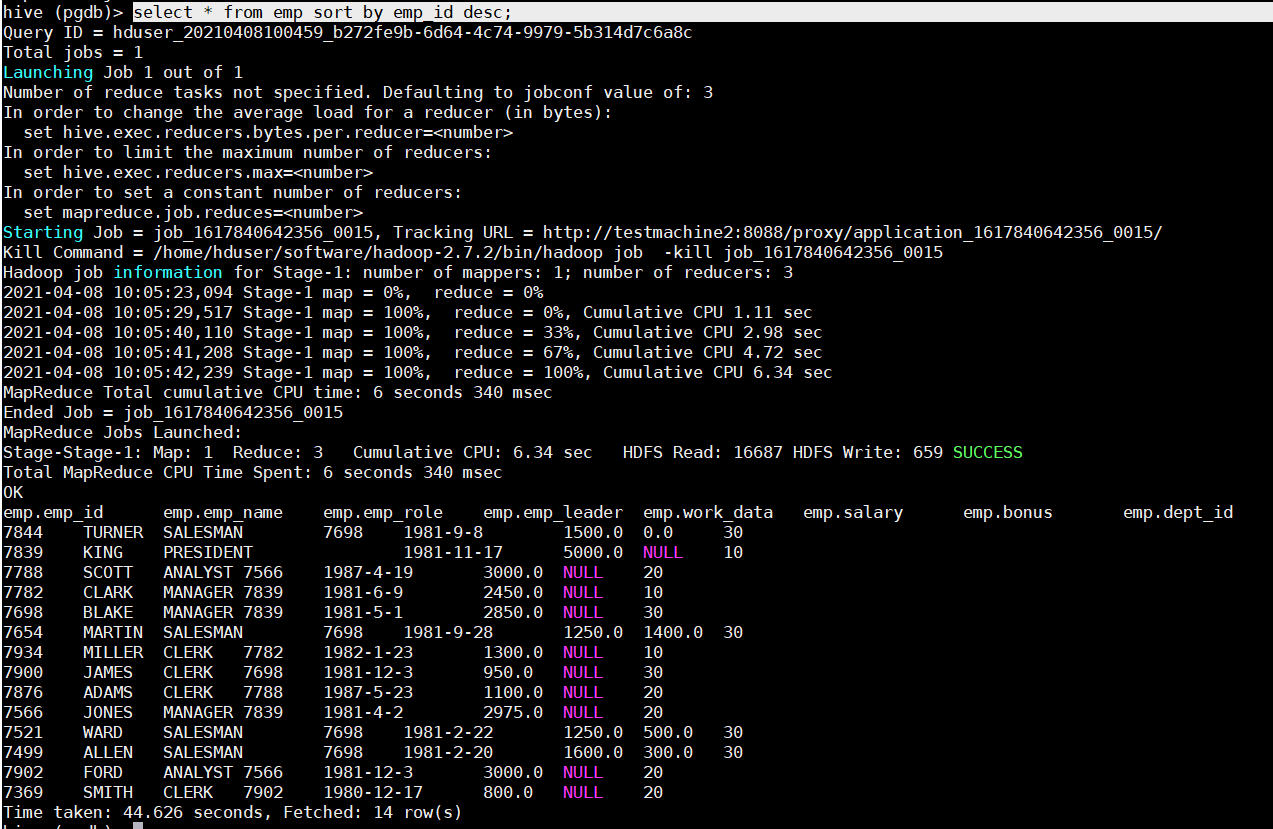Click the emp.emp_leader column header
The width and height of the screenshot is (1273, 829).
pos(553,512)
